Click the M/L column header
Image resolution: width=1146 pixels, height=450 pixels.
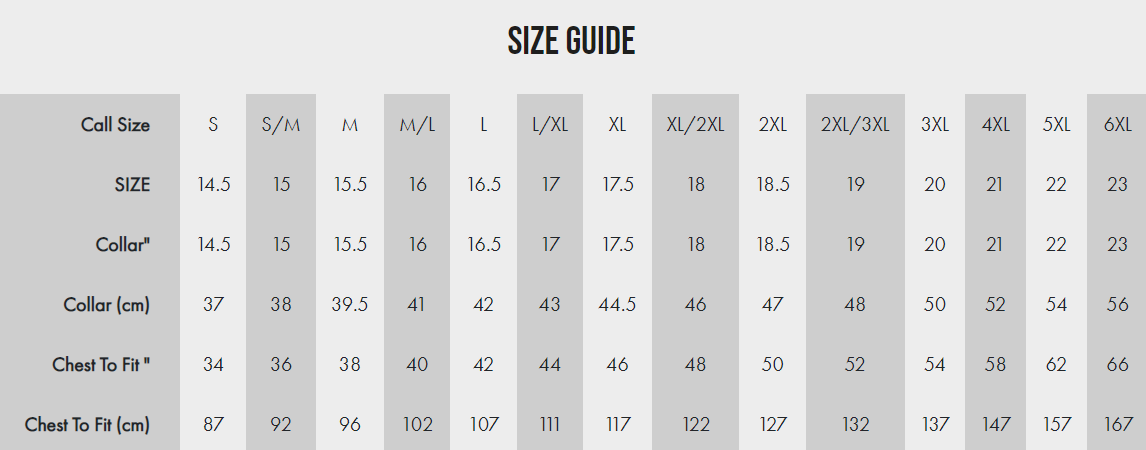click(x=417, y=125)
